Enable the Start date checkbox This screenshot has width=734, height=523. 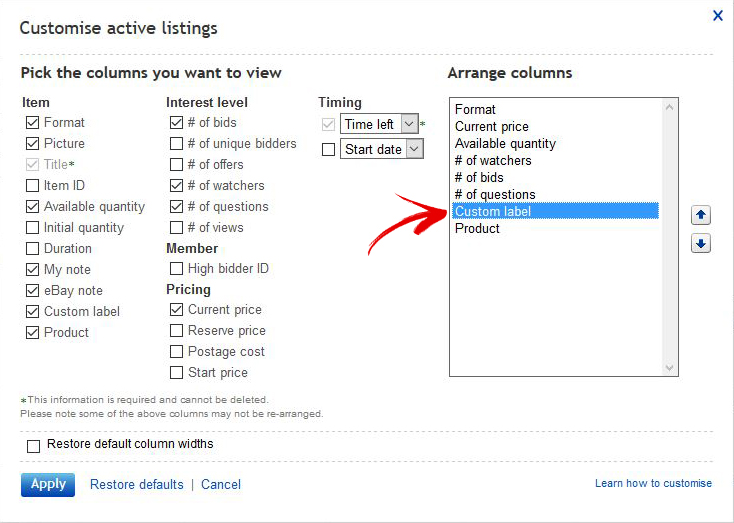click(x=329, y=149)
